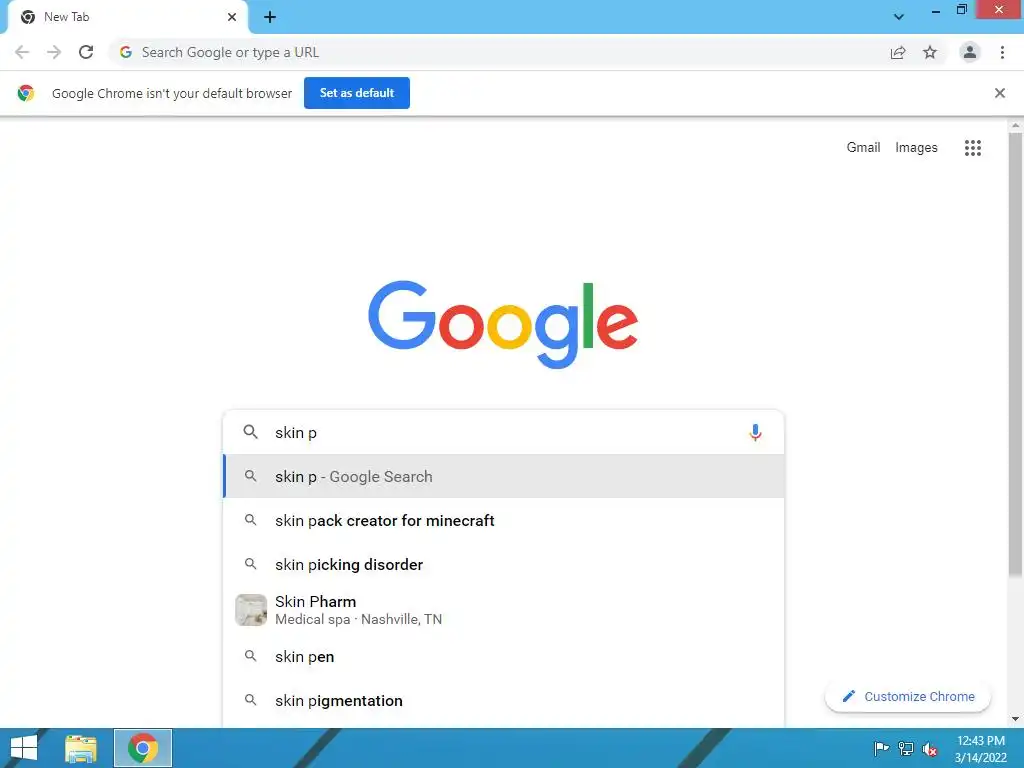Choose 'skin pack creator for minecraft' suggestion
1024x768 pixels.
(x=503, y=520)
